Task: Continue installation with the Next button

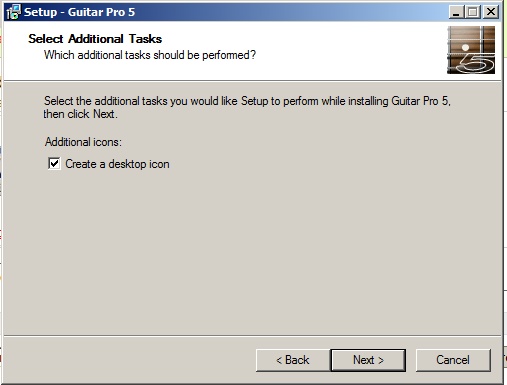Action: tap(368, 360)
